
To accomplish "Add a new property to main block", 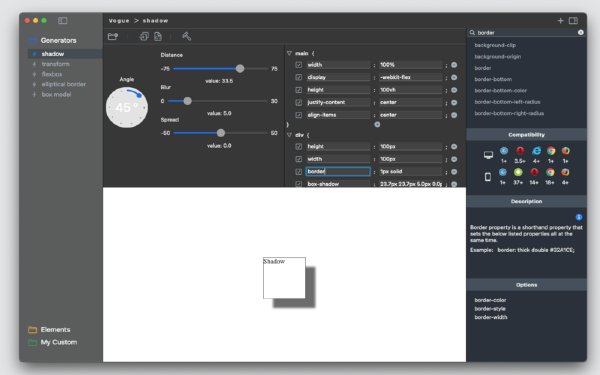I will click(377, 124).
